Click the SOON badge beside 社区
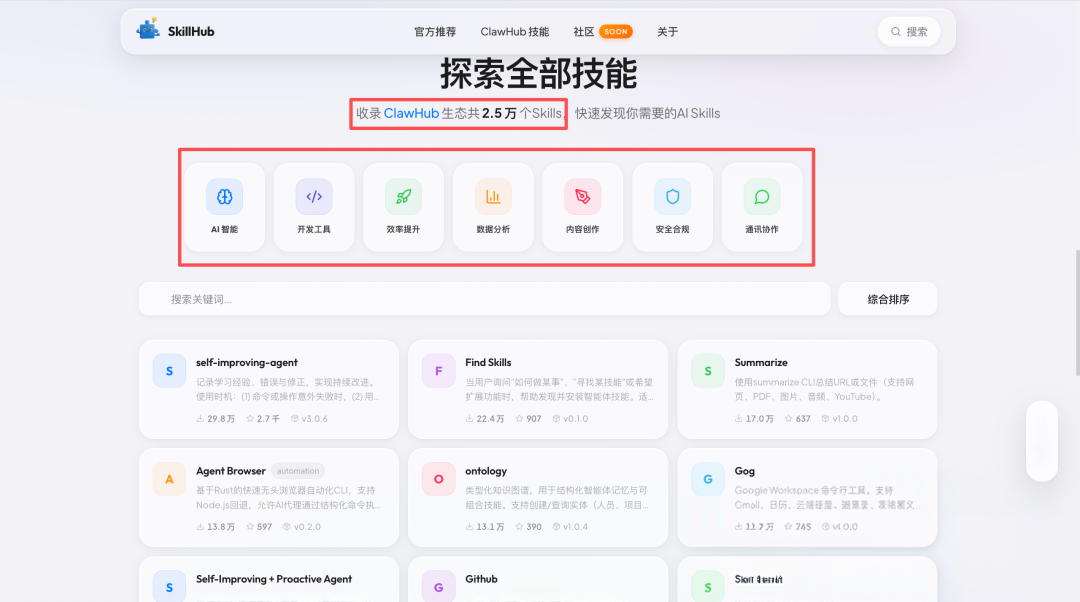 [616, 32]
